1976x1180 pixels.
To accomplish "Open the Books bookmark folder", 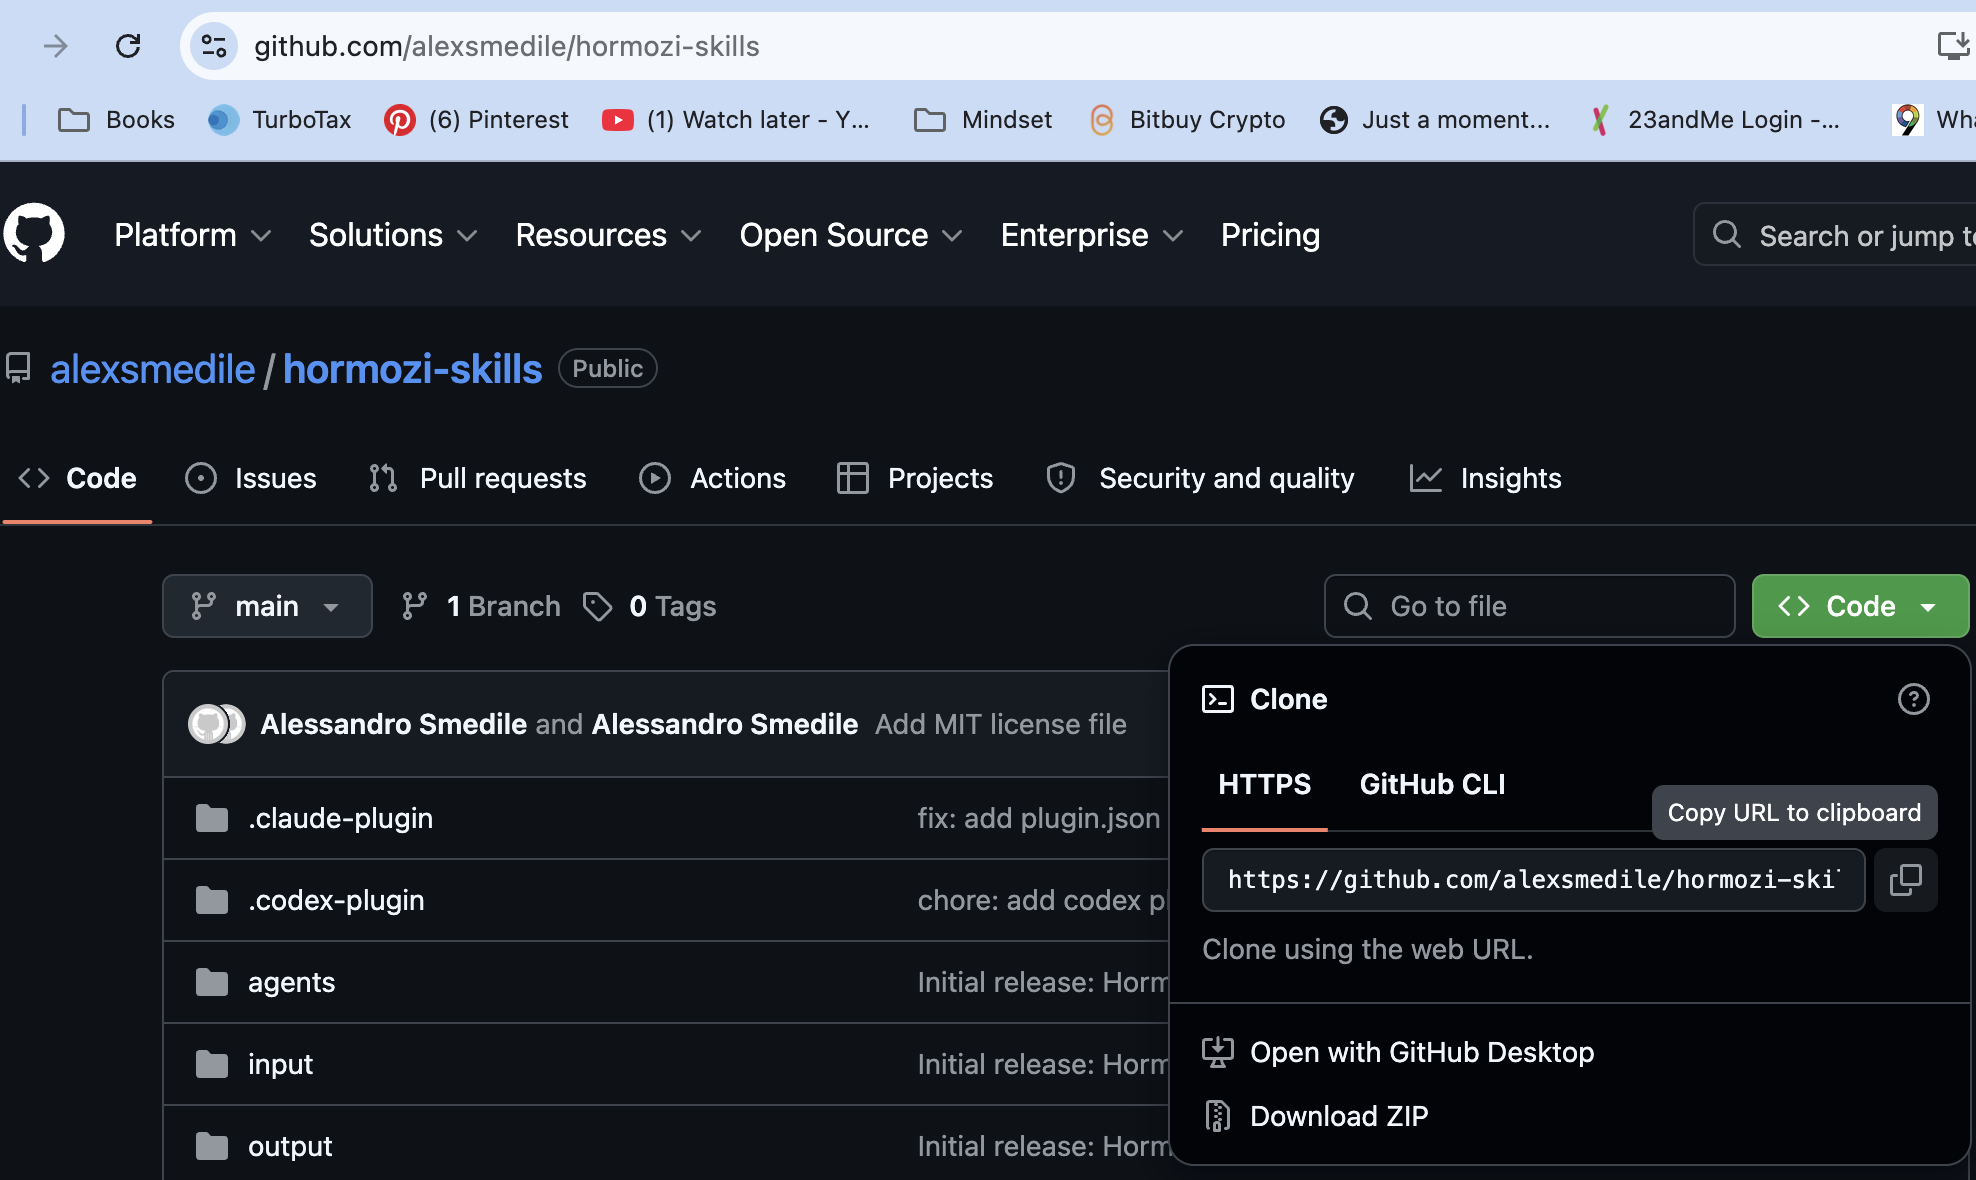I will click(x=116, y=120).
